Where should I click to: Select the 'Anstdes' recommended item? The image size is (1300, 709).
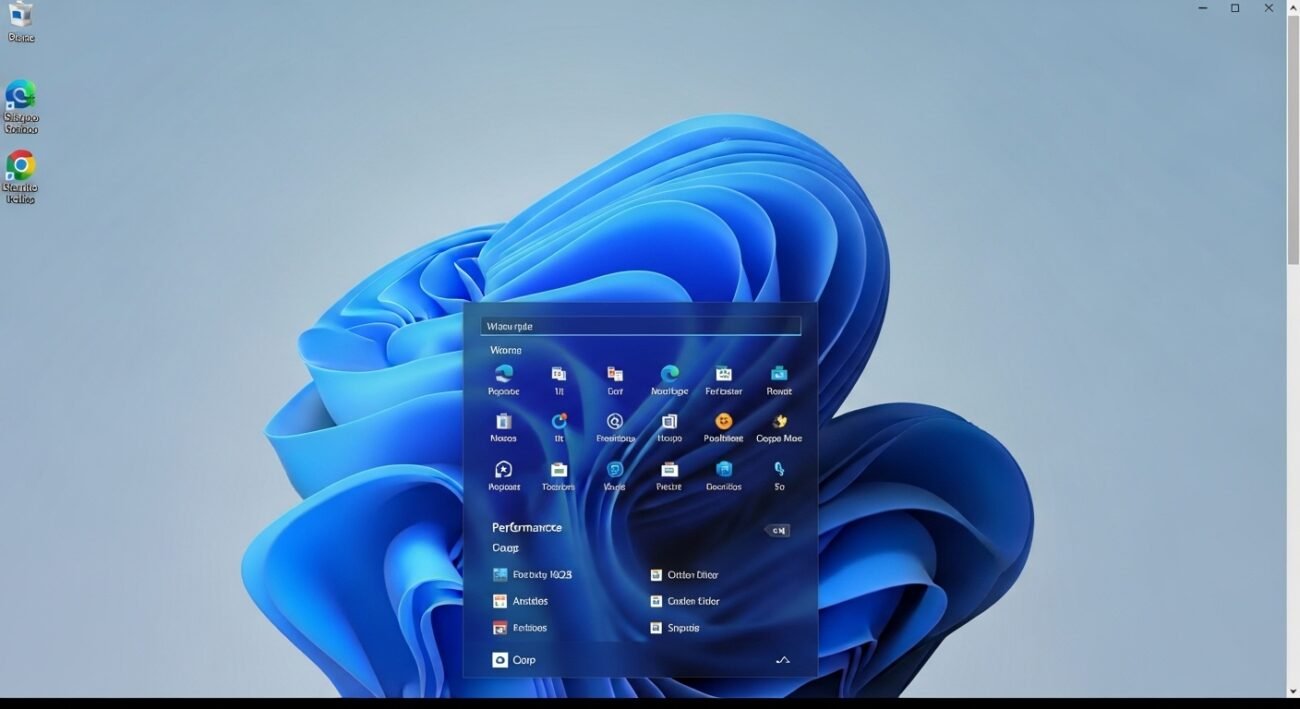tap(521, 601)
